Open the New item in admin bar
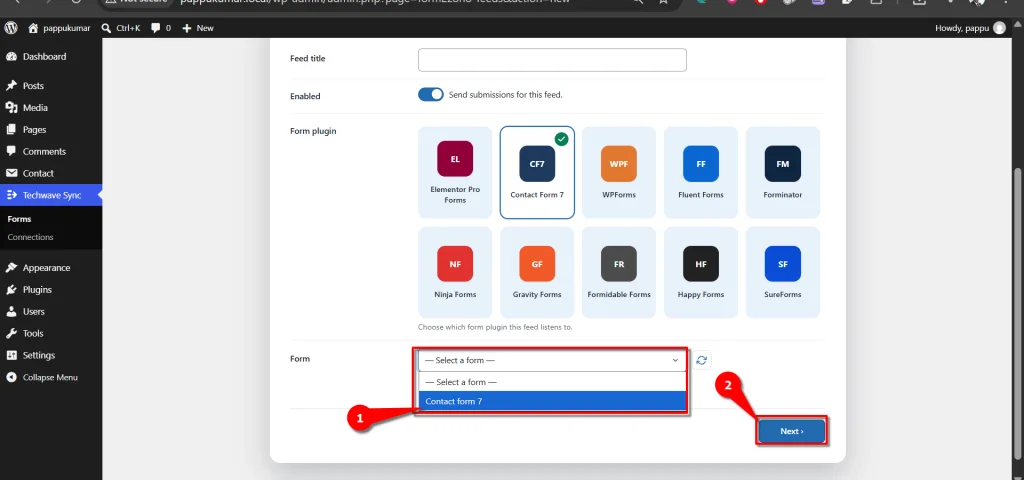 point(198,28)
